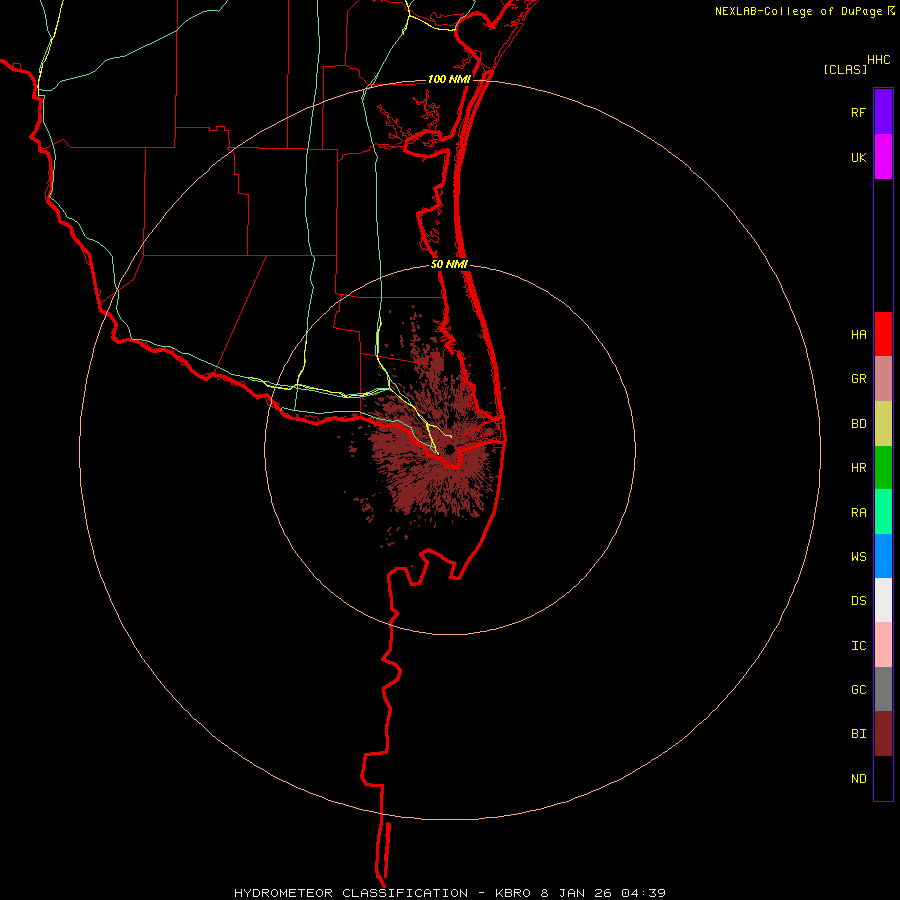This screenshot has width=900, height=900.
Task: Click the HA red legend swatch
Action: point(883,334)
